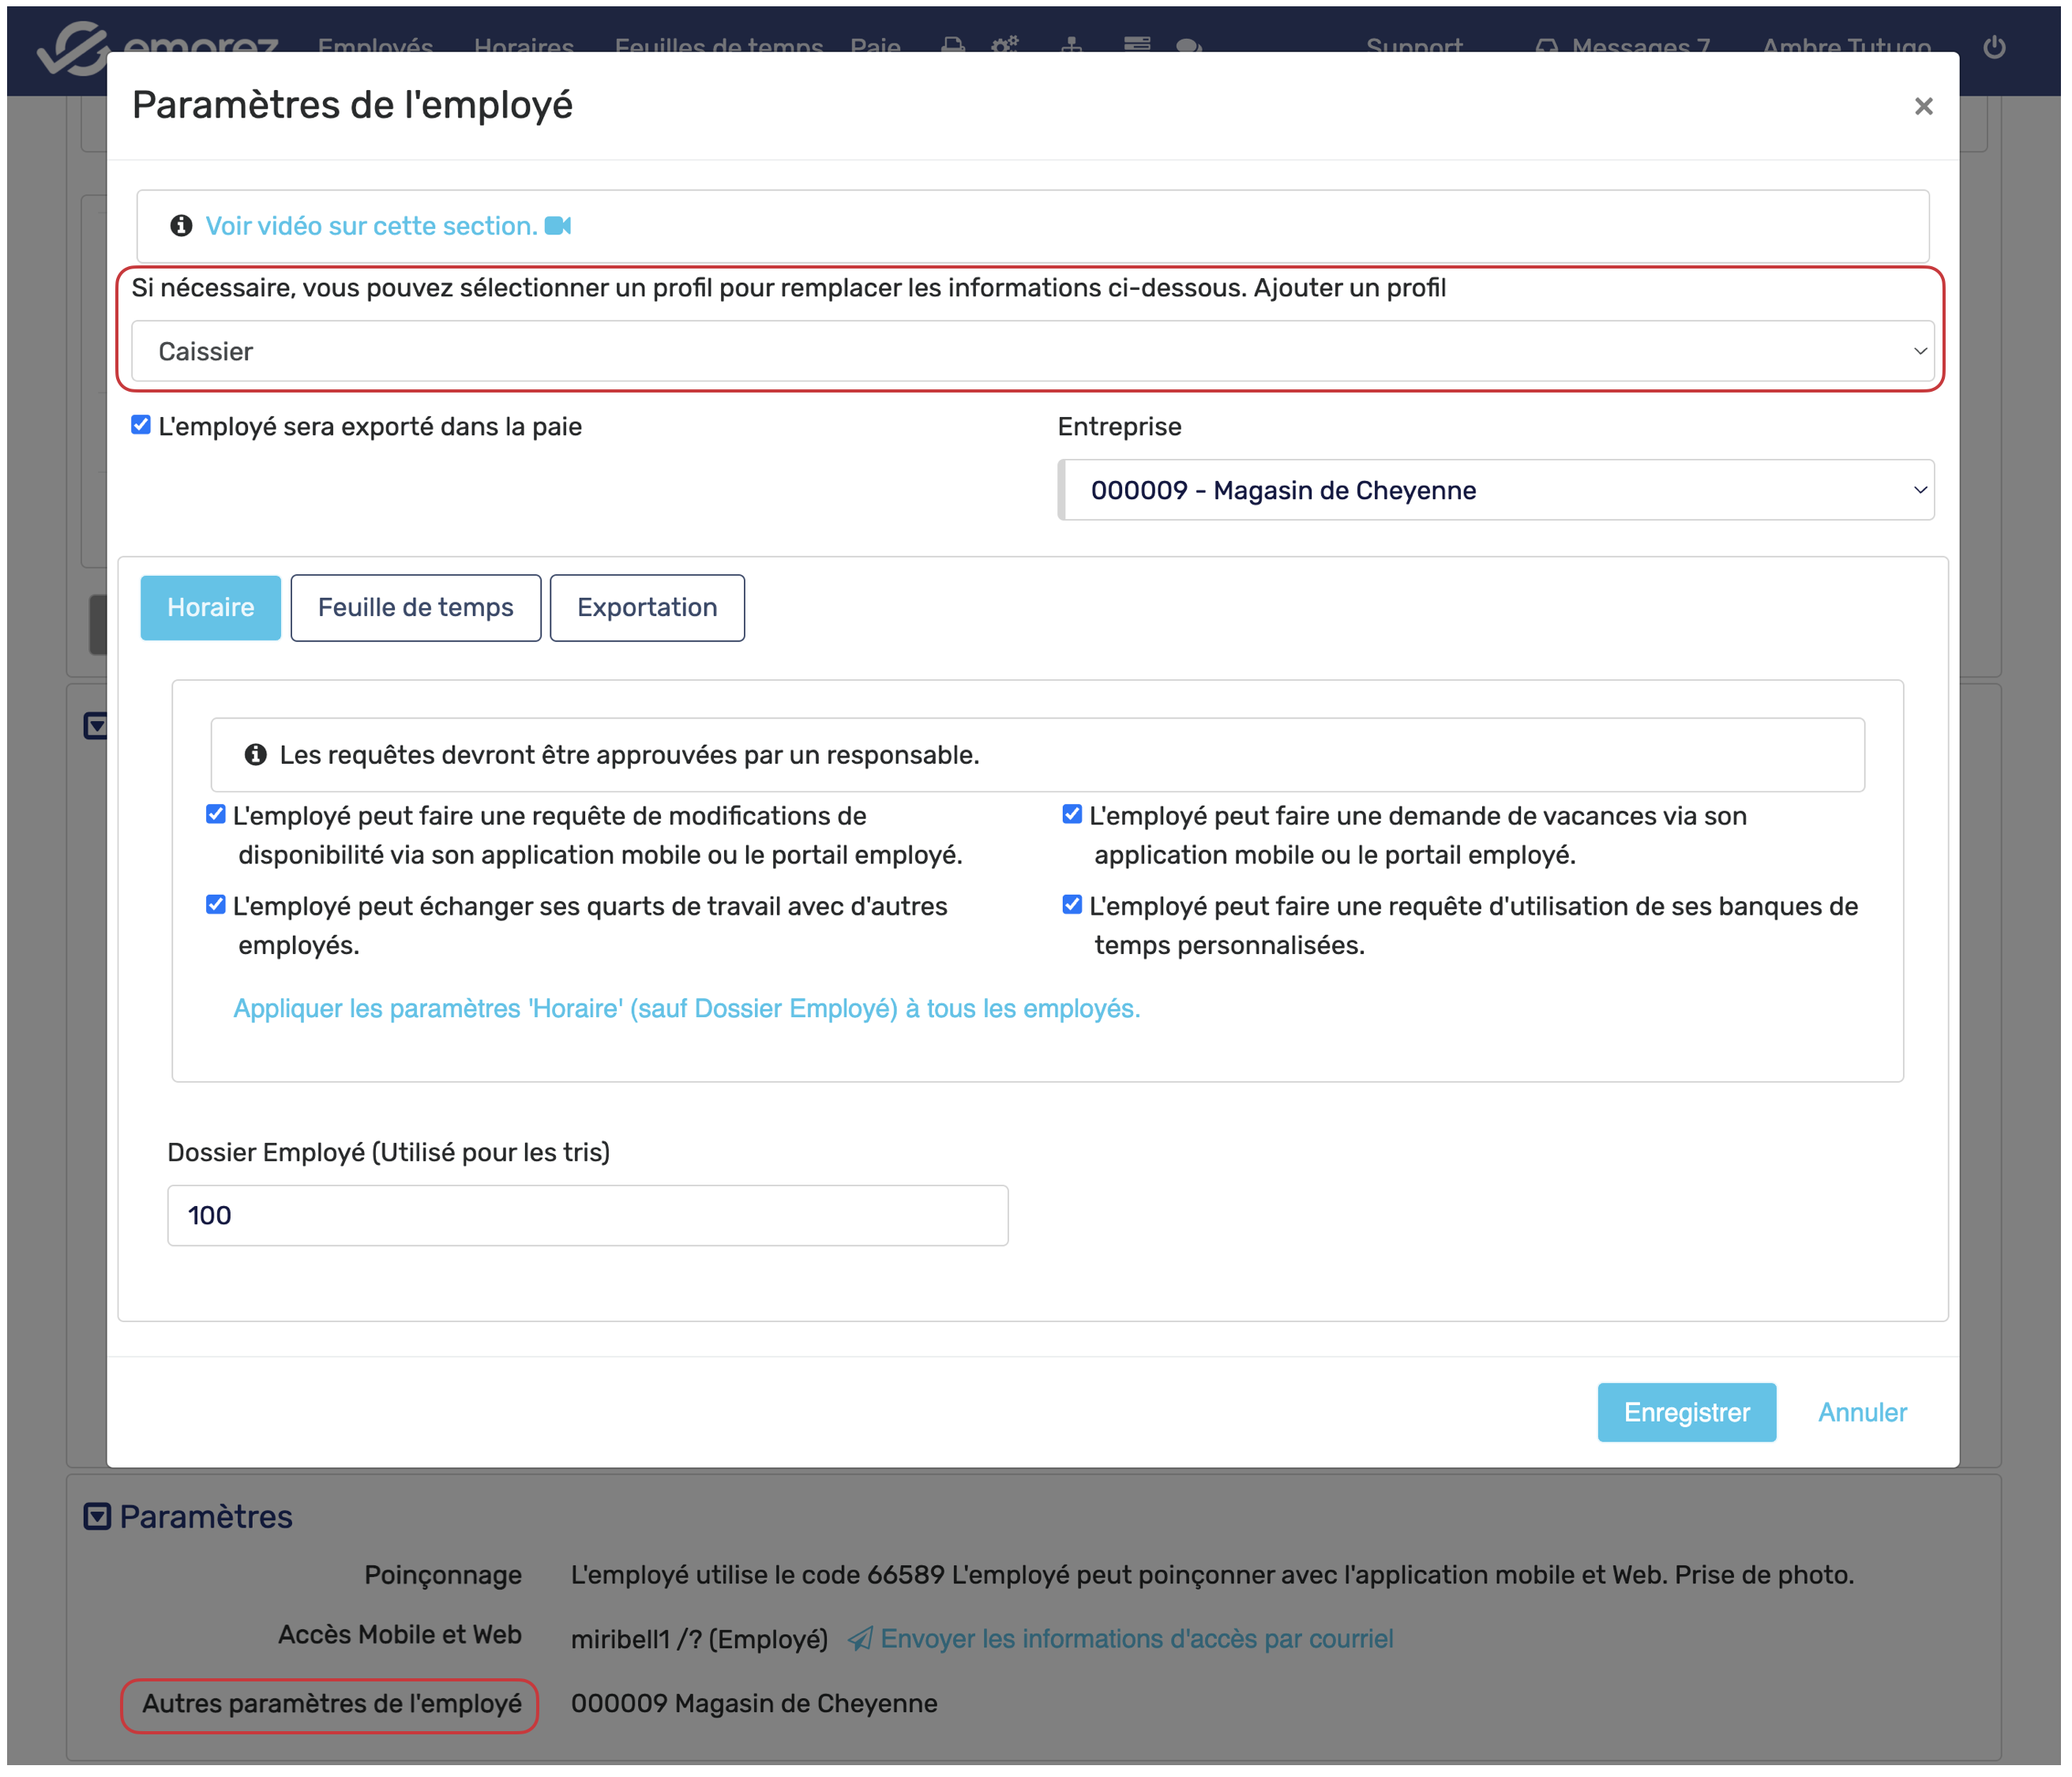Click the info icon beside video link
The width and height of the screenshot is (2072, 1777).
coord(181,226)
